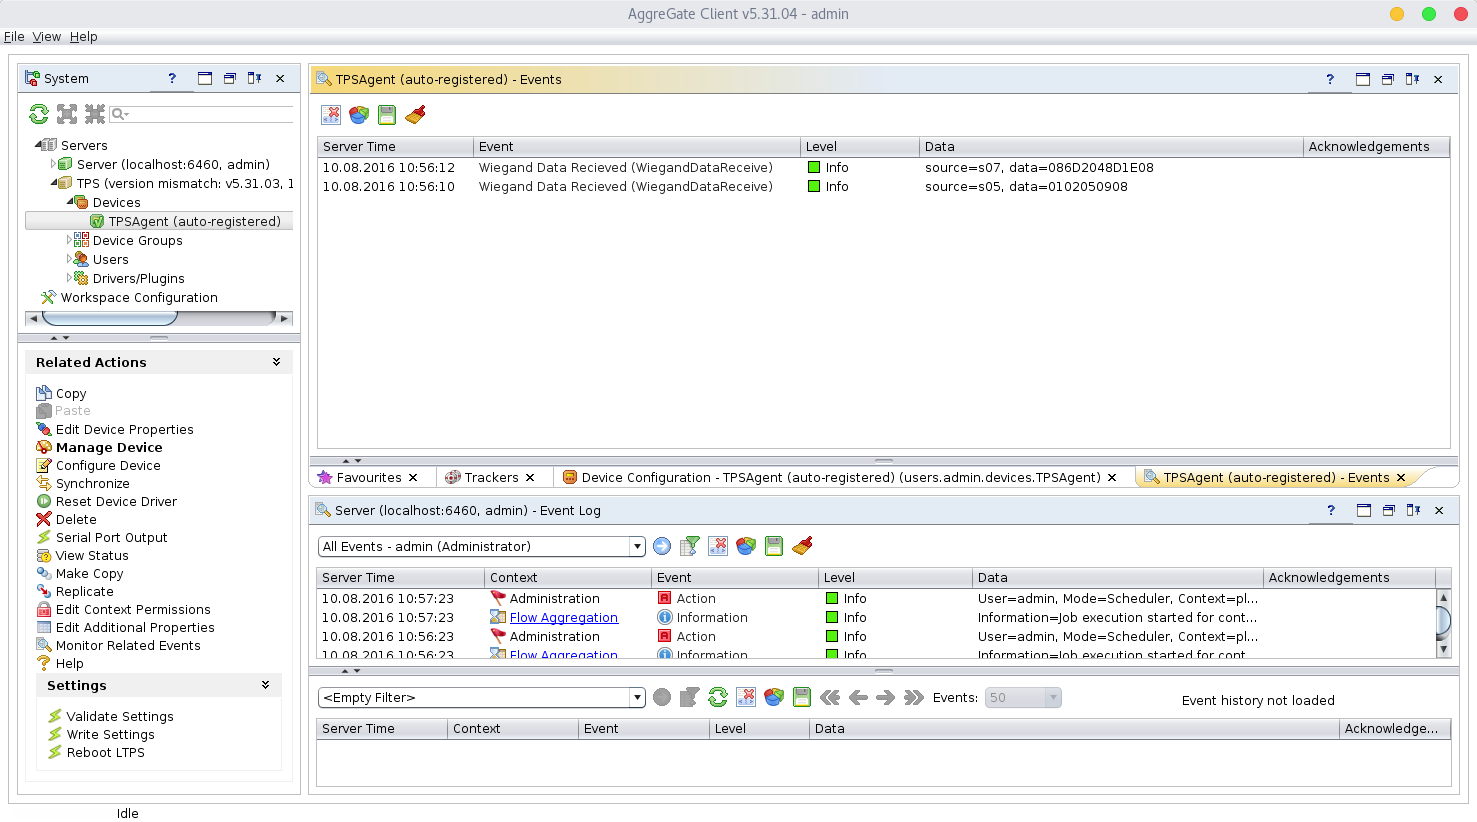
Task: Click the Event Log vertical scrollbar
Action: click(x=1443, y=623)
